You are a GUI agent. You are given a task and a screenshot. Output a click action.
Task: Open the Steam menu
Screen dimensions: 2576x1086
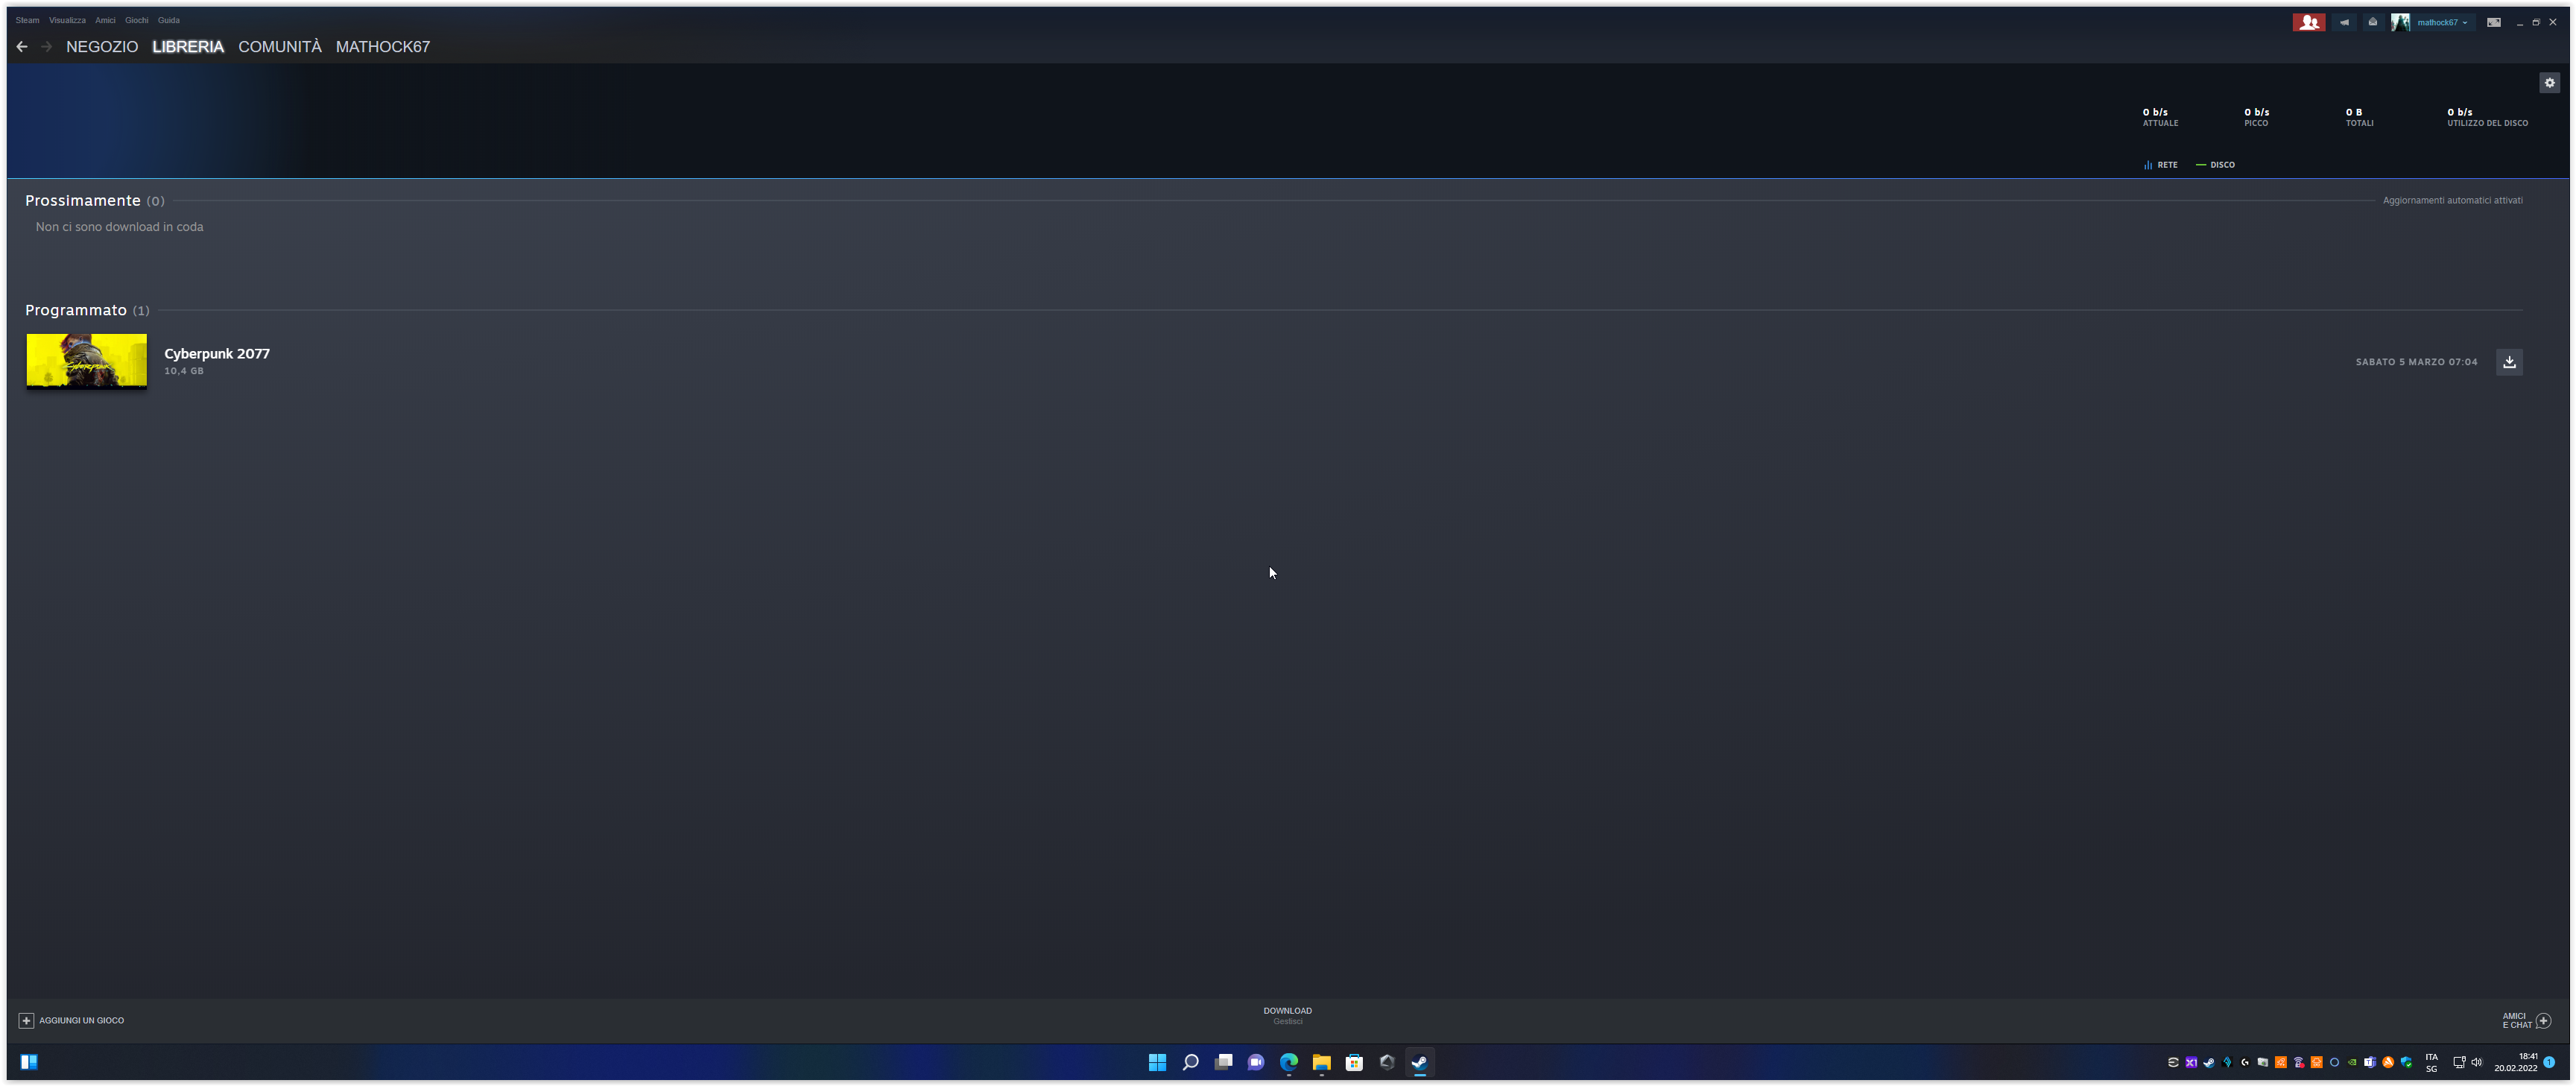click(x=27, y=20)
